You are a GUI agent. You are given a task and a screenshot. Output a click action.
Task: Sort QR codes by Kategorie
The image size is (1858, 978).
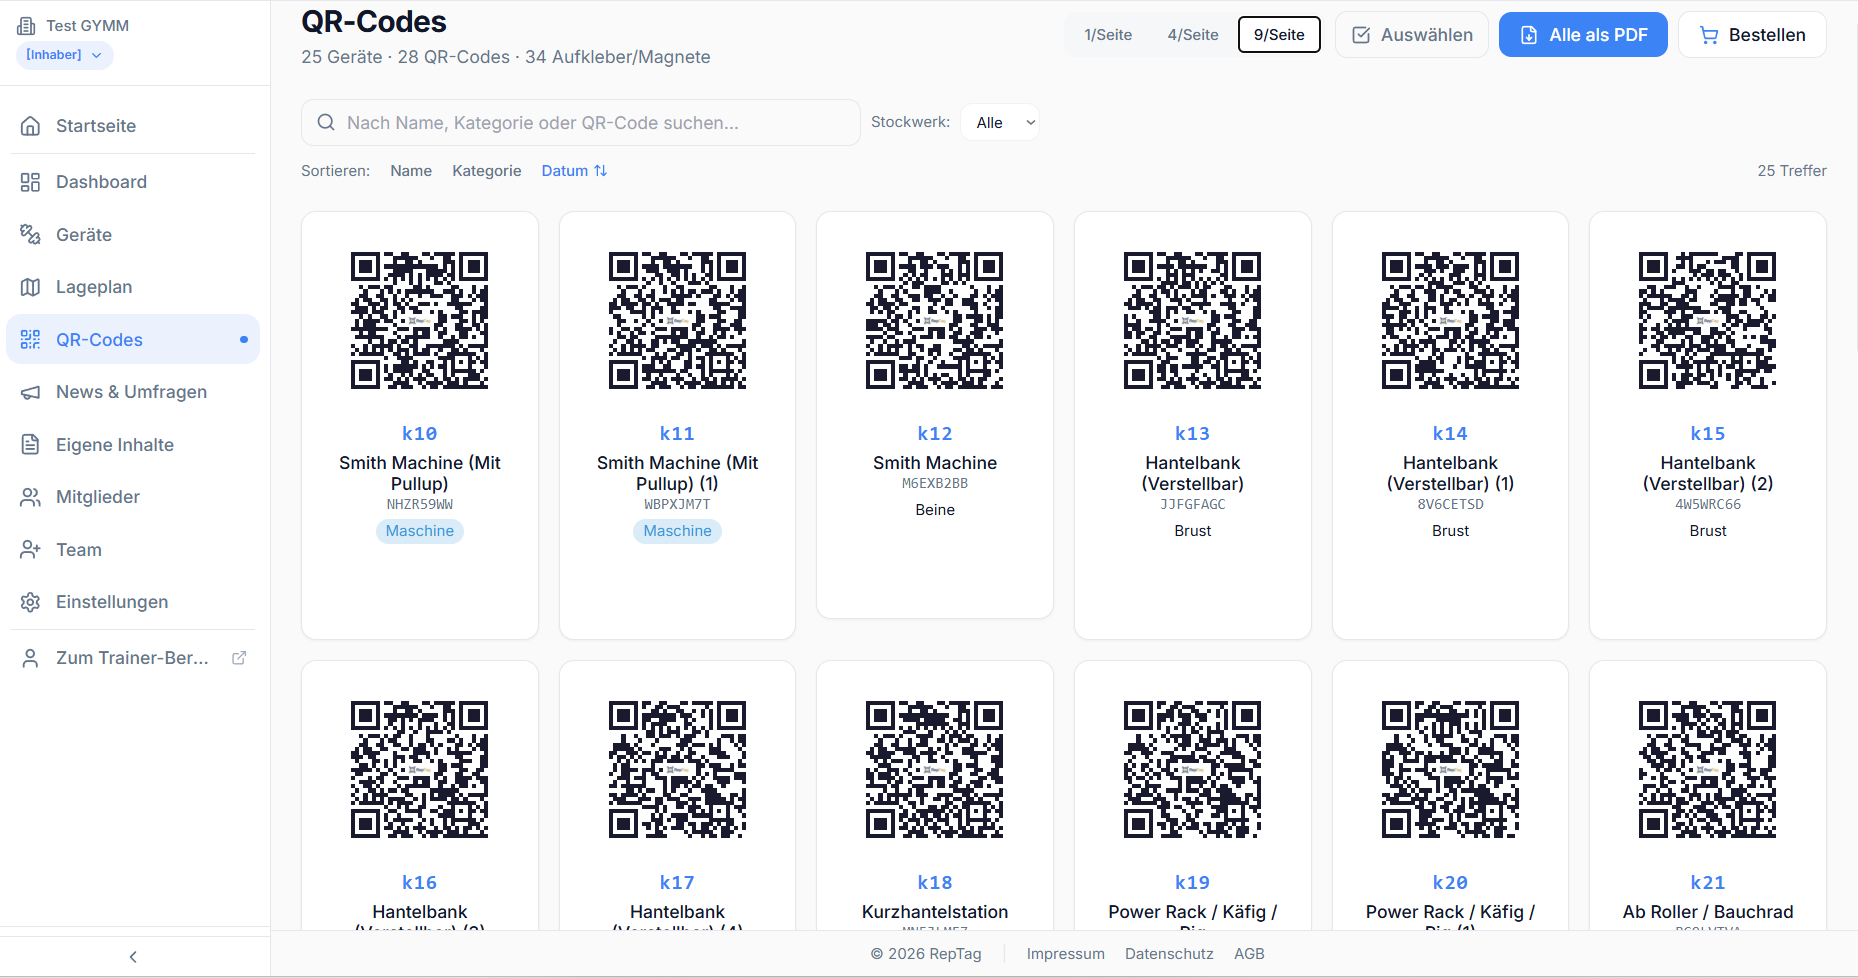coord(487,171)
